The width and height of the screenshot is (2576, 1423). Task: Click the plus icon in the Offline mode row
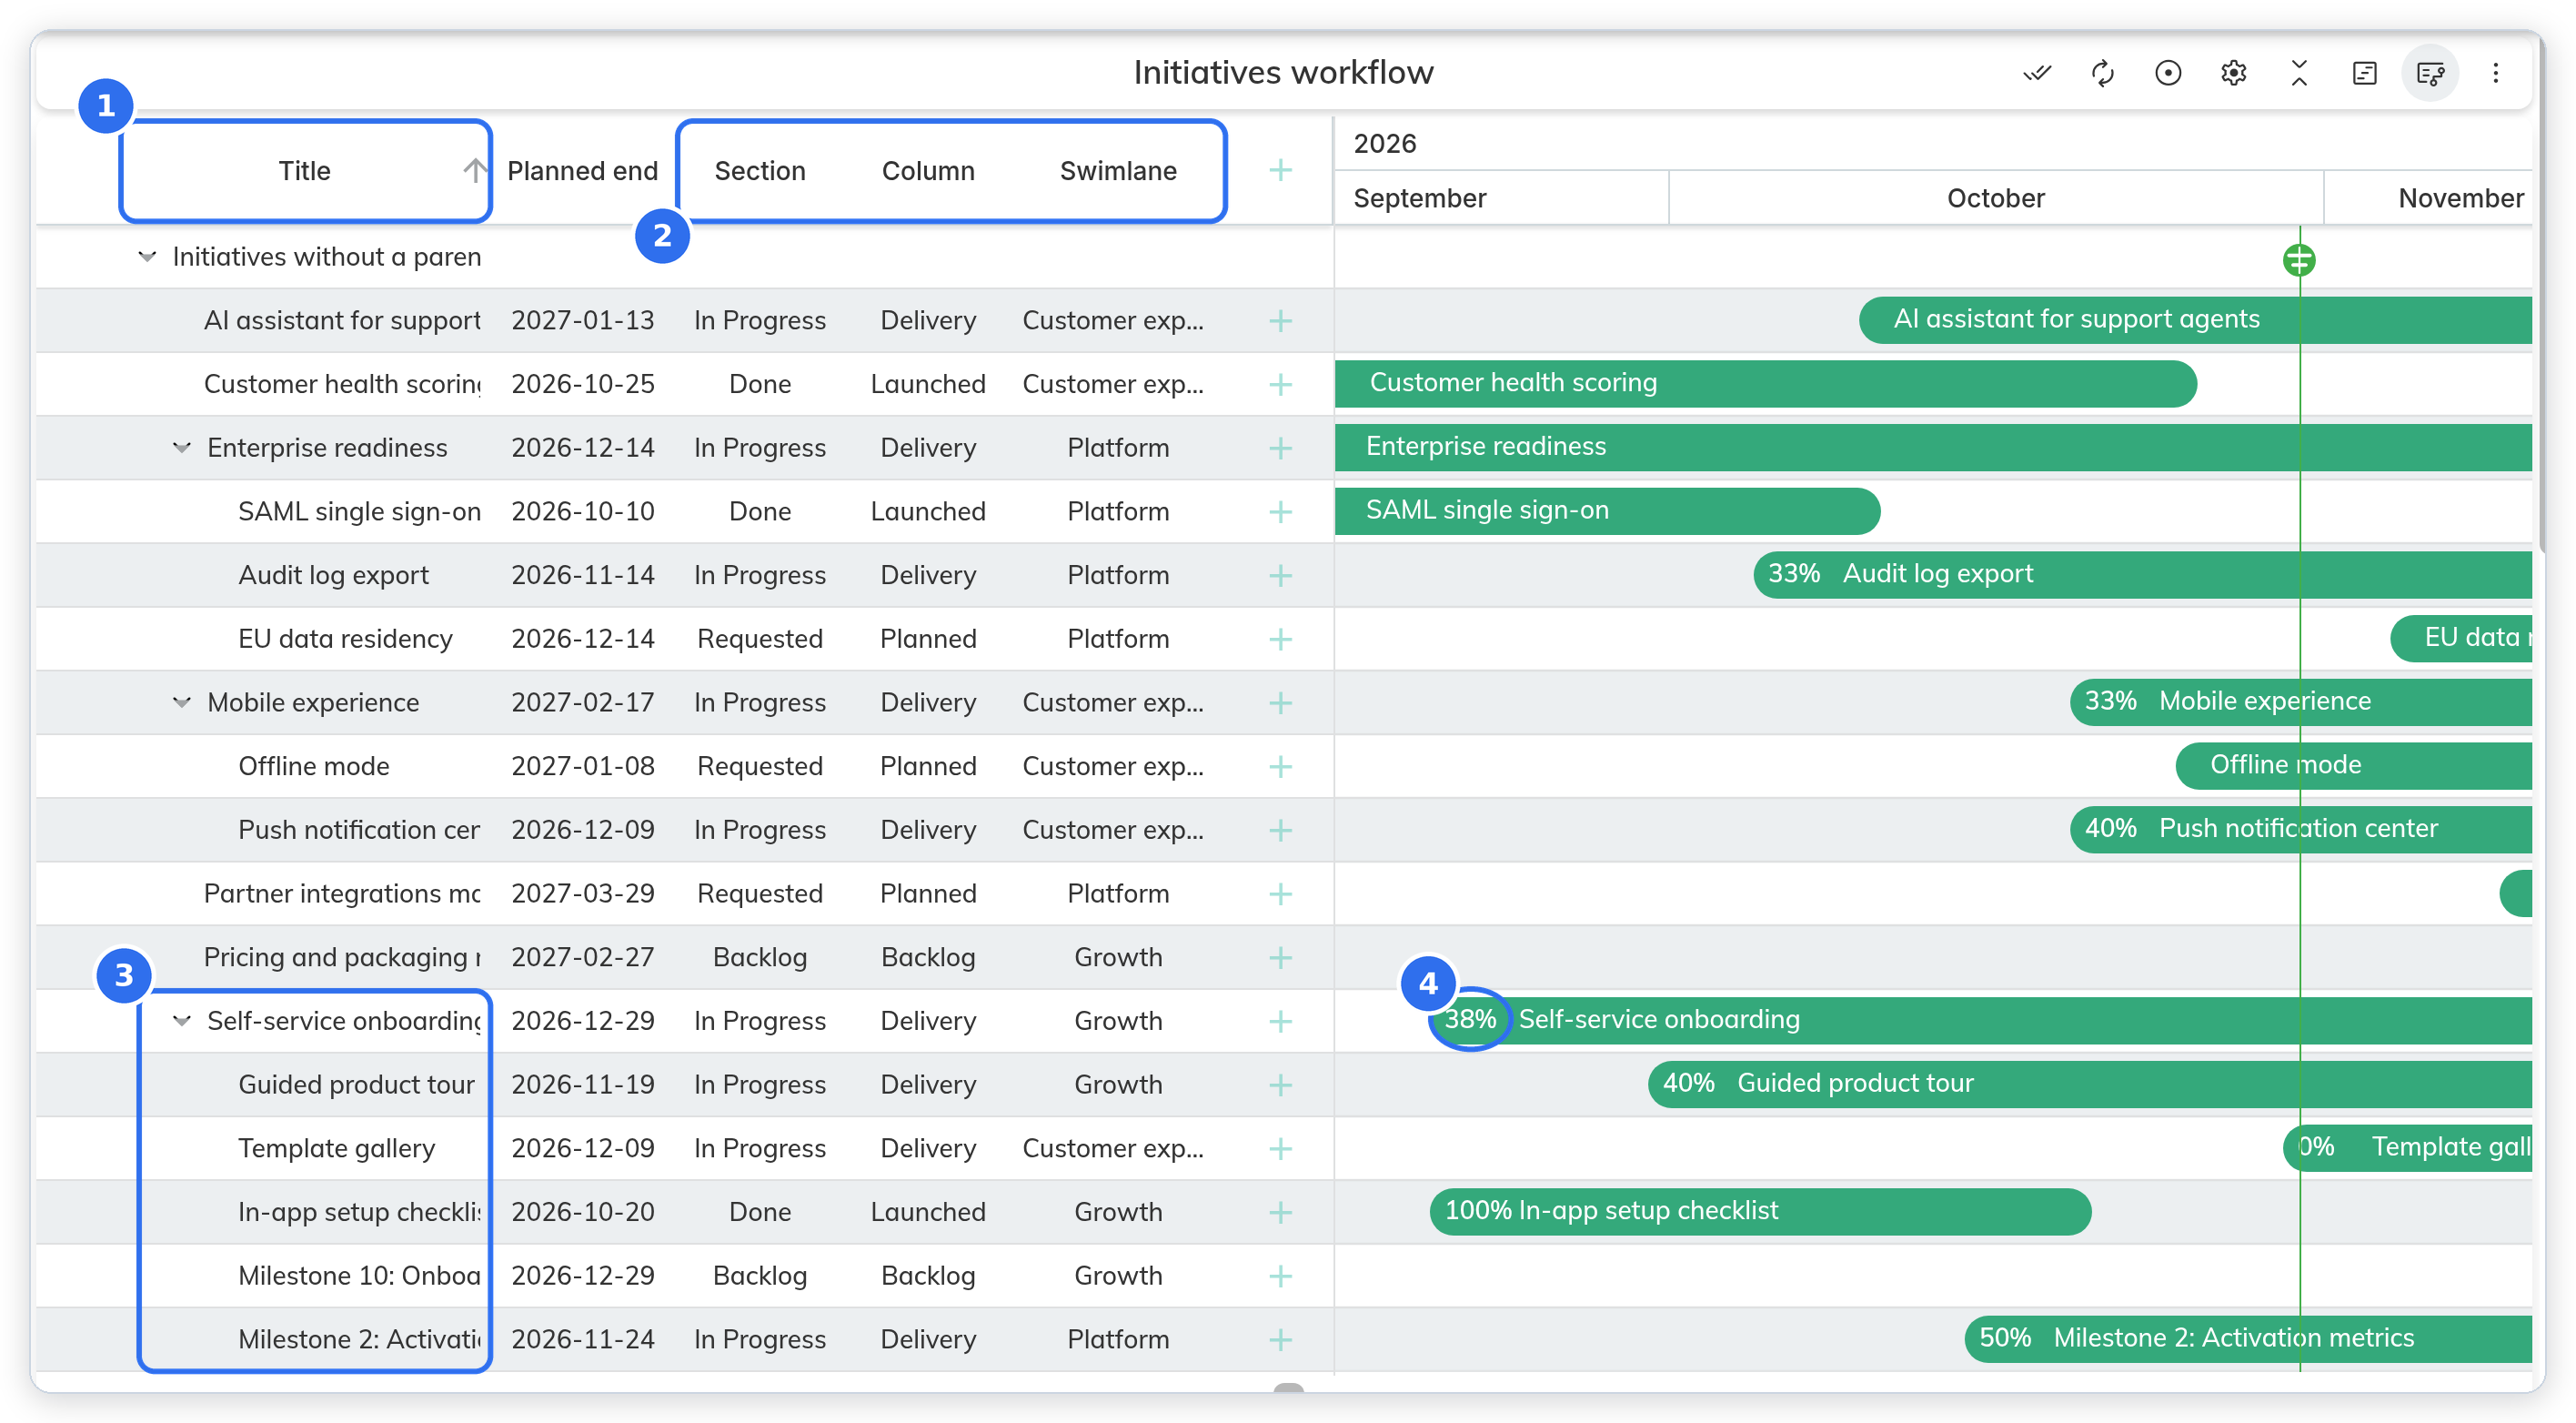click(1280, 767)
